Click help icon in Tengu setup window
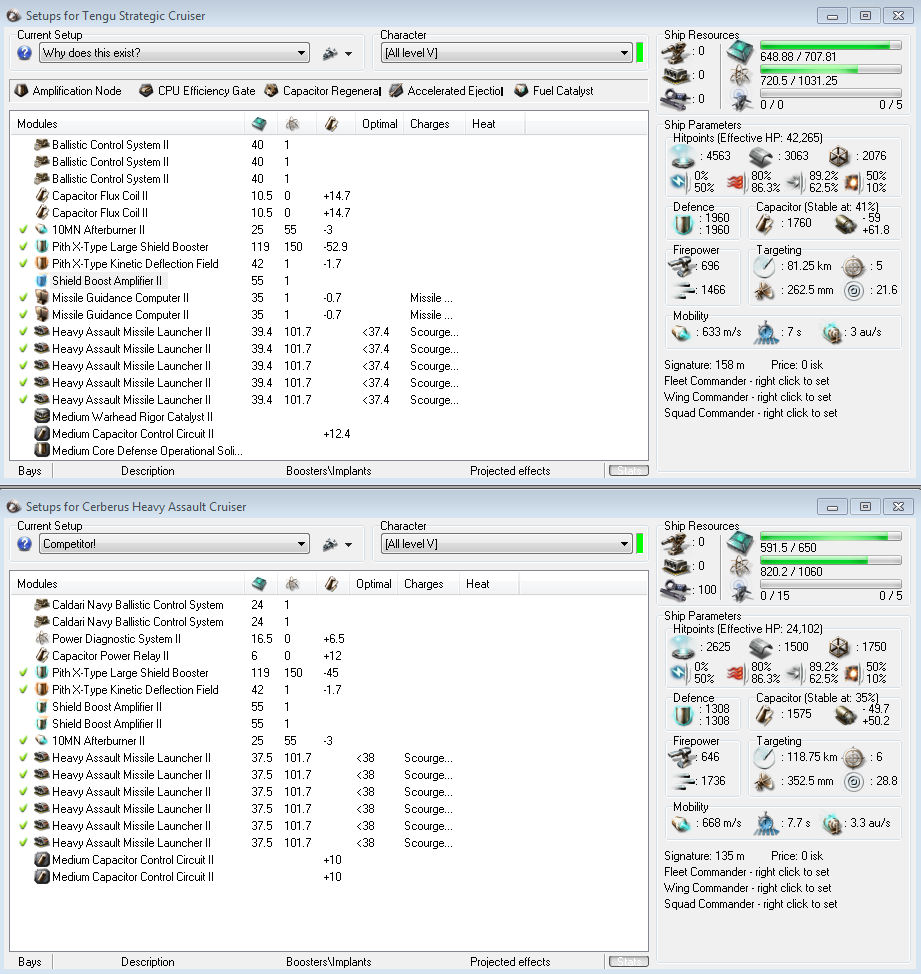 click(x=24, y=53)
